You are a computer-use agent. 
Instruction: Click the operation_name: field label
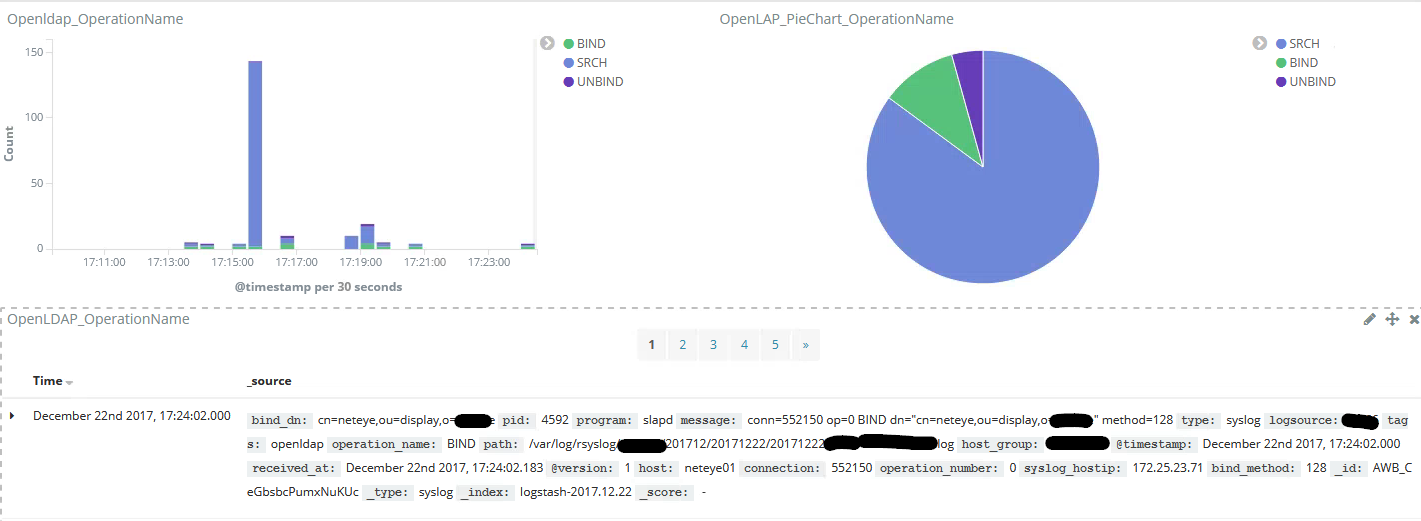tap(385, 444)
